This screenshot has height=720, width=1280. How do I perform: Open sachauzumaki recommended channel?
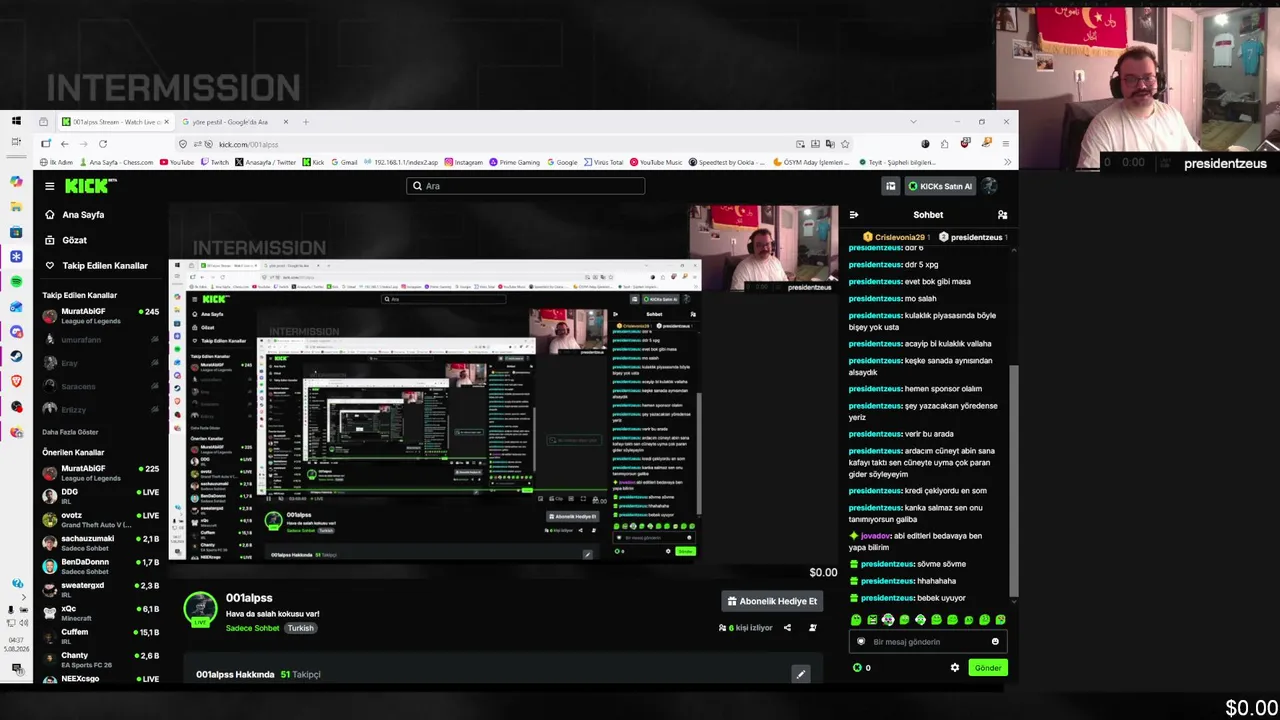click(x=100, y=542)
